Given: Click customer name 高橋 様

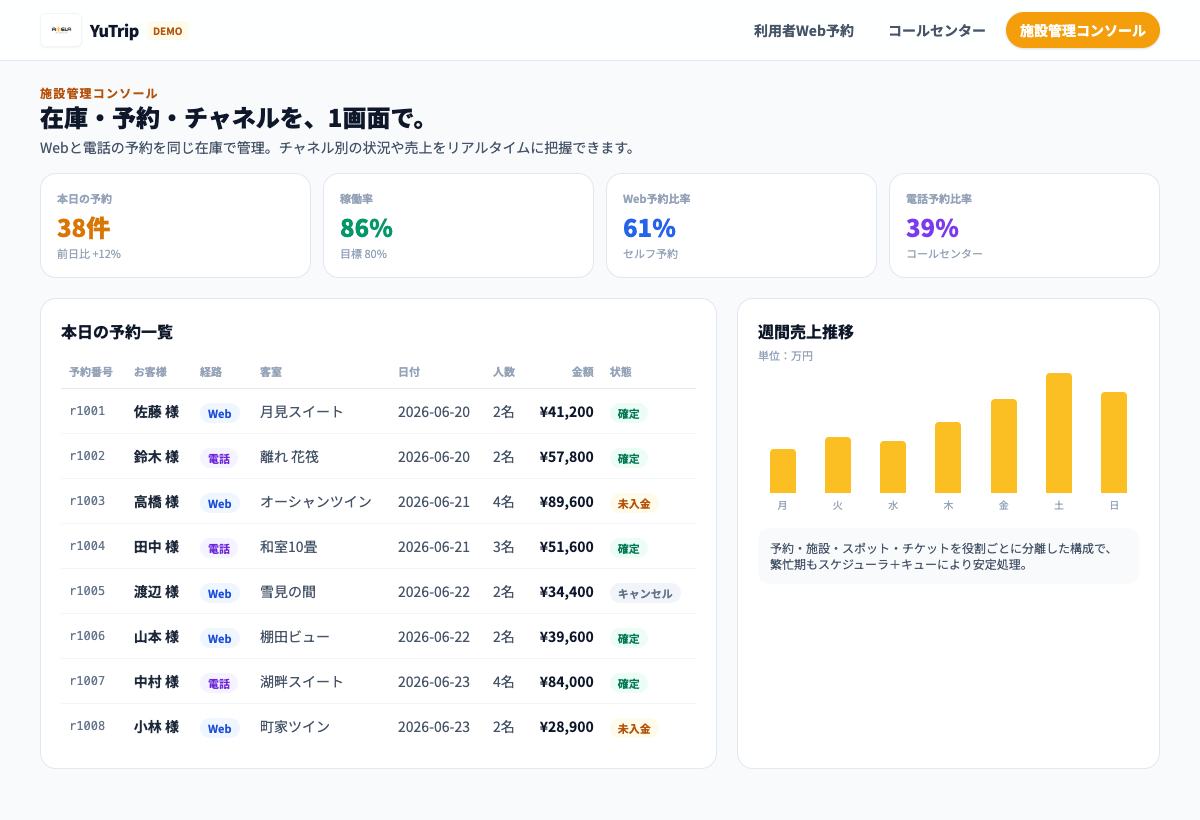Looking at the screenshot, I should coord(156,501).
